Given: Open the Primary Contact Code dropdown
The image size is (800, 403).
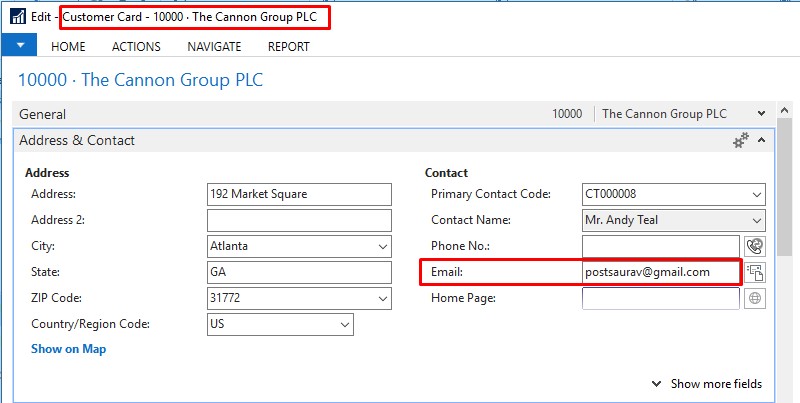Looking at the screenshot, I should (756, 194).
